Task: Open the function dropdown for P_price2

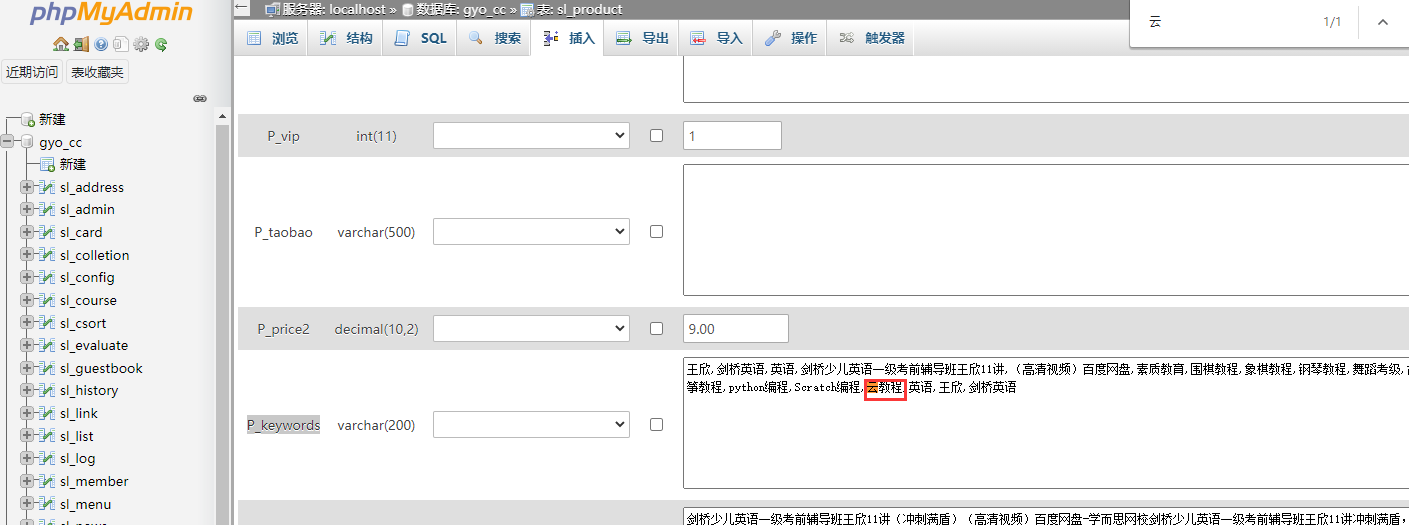Action: pos(531,328)
